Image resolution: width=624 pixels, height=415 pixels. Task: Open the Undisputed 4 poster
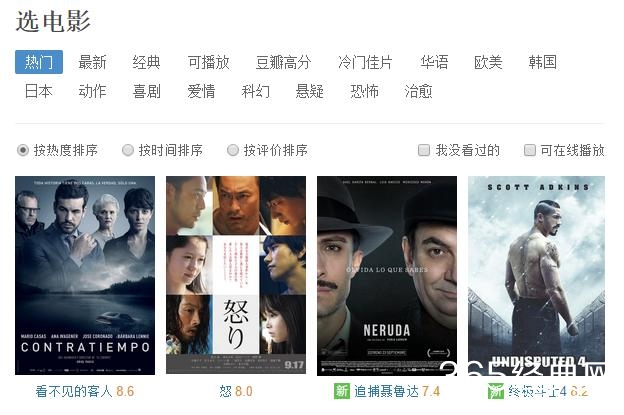coord(536,275)
